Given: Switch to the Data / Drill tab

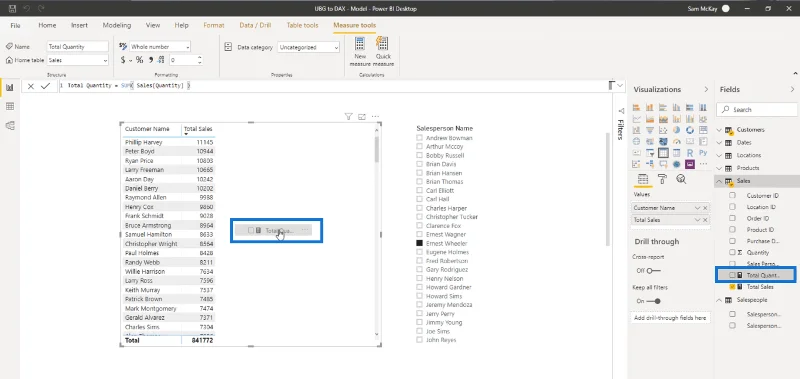Looking at the screenshot, I should (x=255, y=25).
